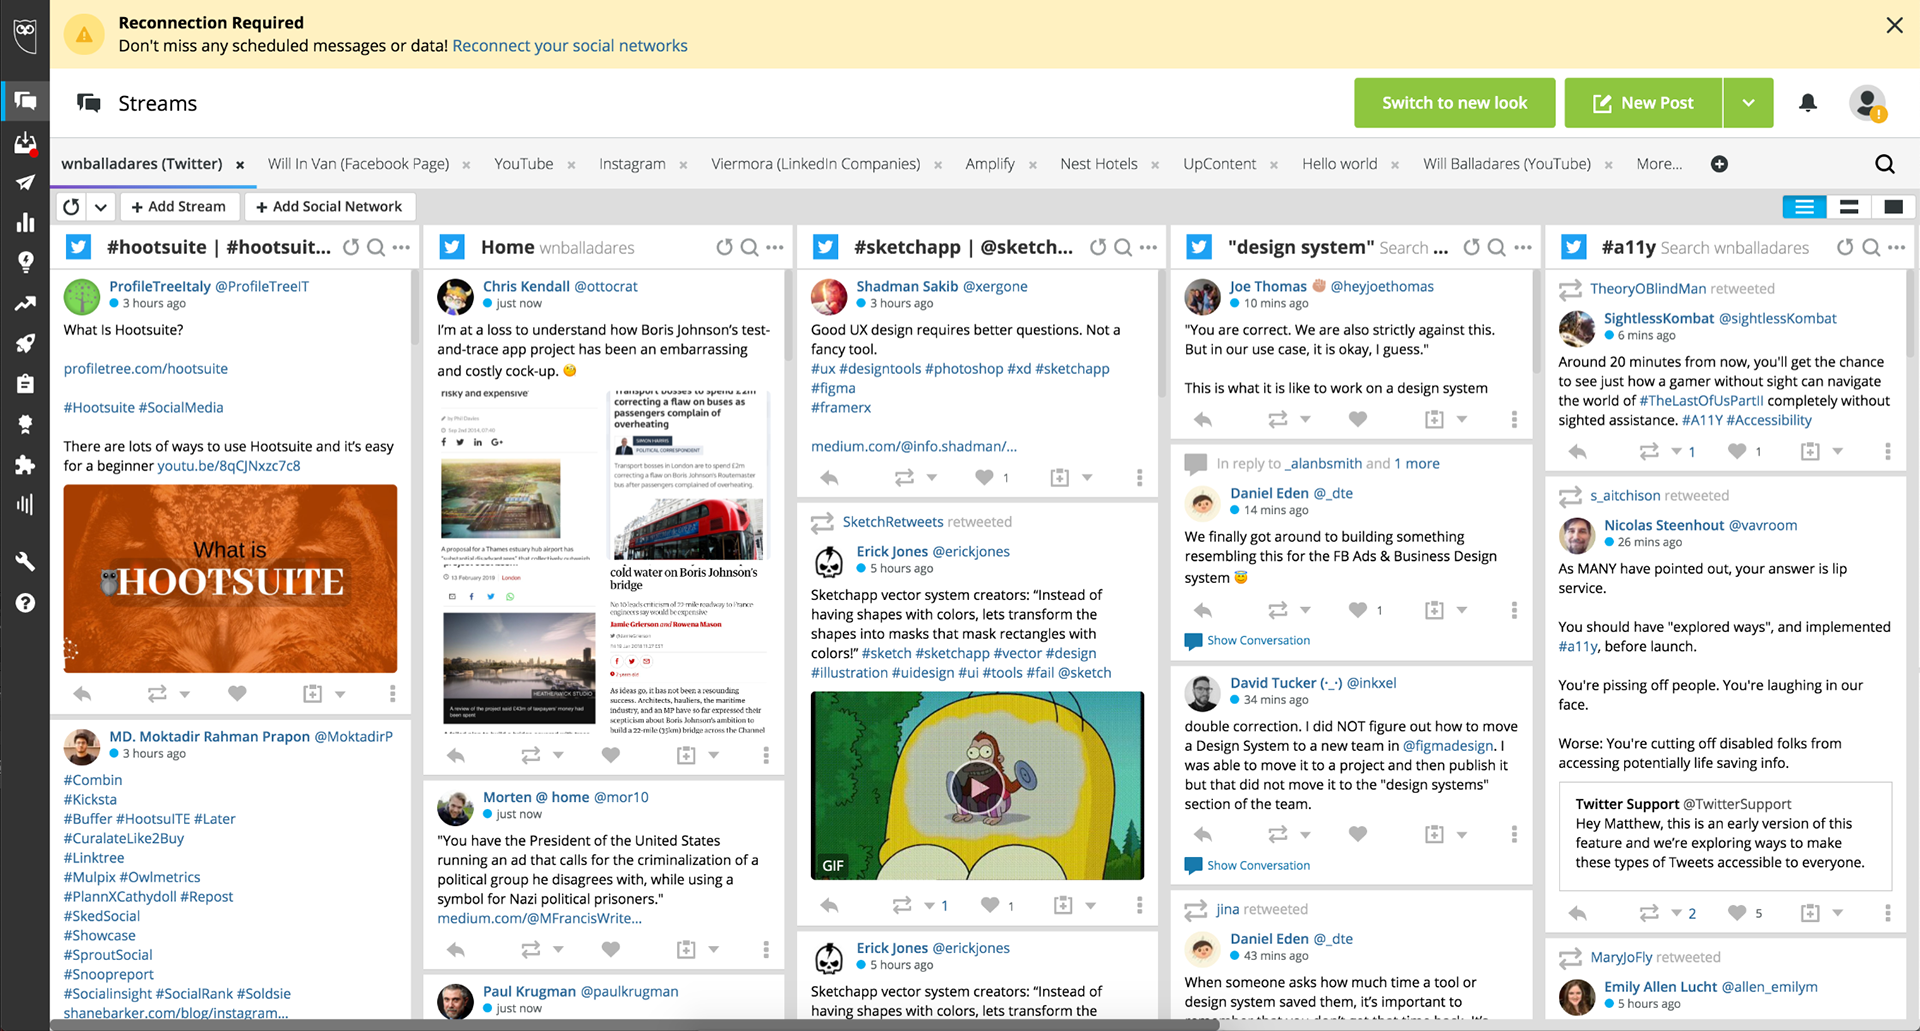Open Hootsuite owl logo

[25, 34]
